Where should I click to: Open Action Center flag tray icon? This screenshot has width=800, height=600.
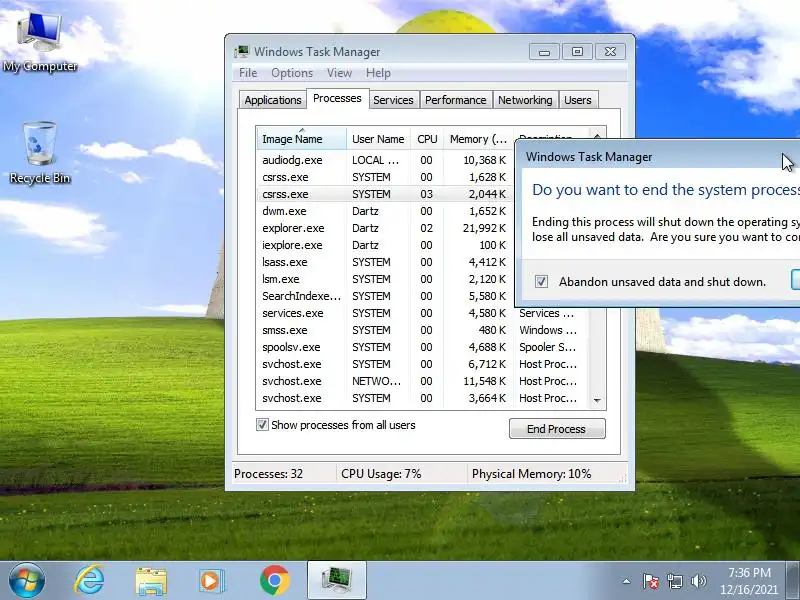(651, 581)
